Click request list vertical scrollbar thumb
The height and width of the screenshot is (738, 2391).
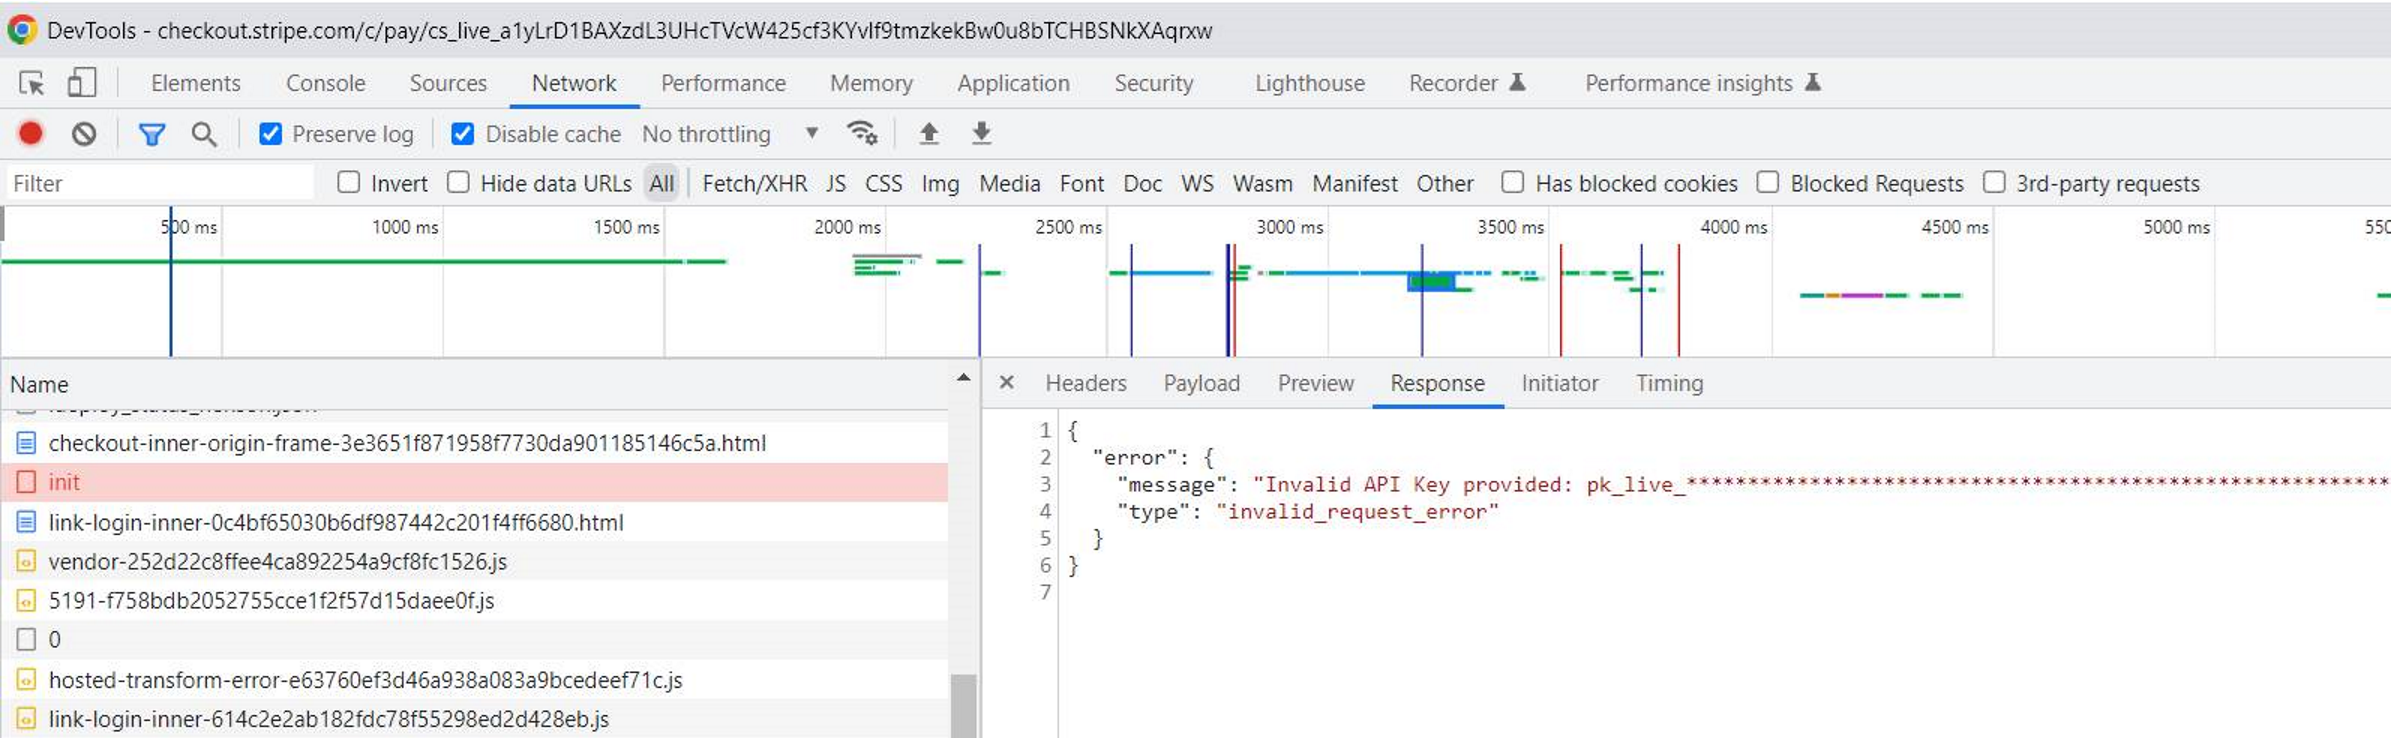pos(963,705)
